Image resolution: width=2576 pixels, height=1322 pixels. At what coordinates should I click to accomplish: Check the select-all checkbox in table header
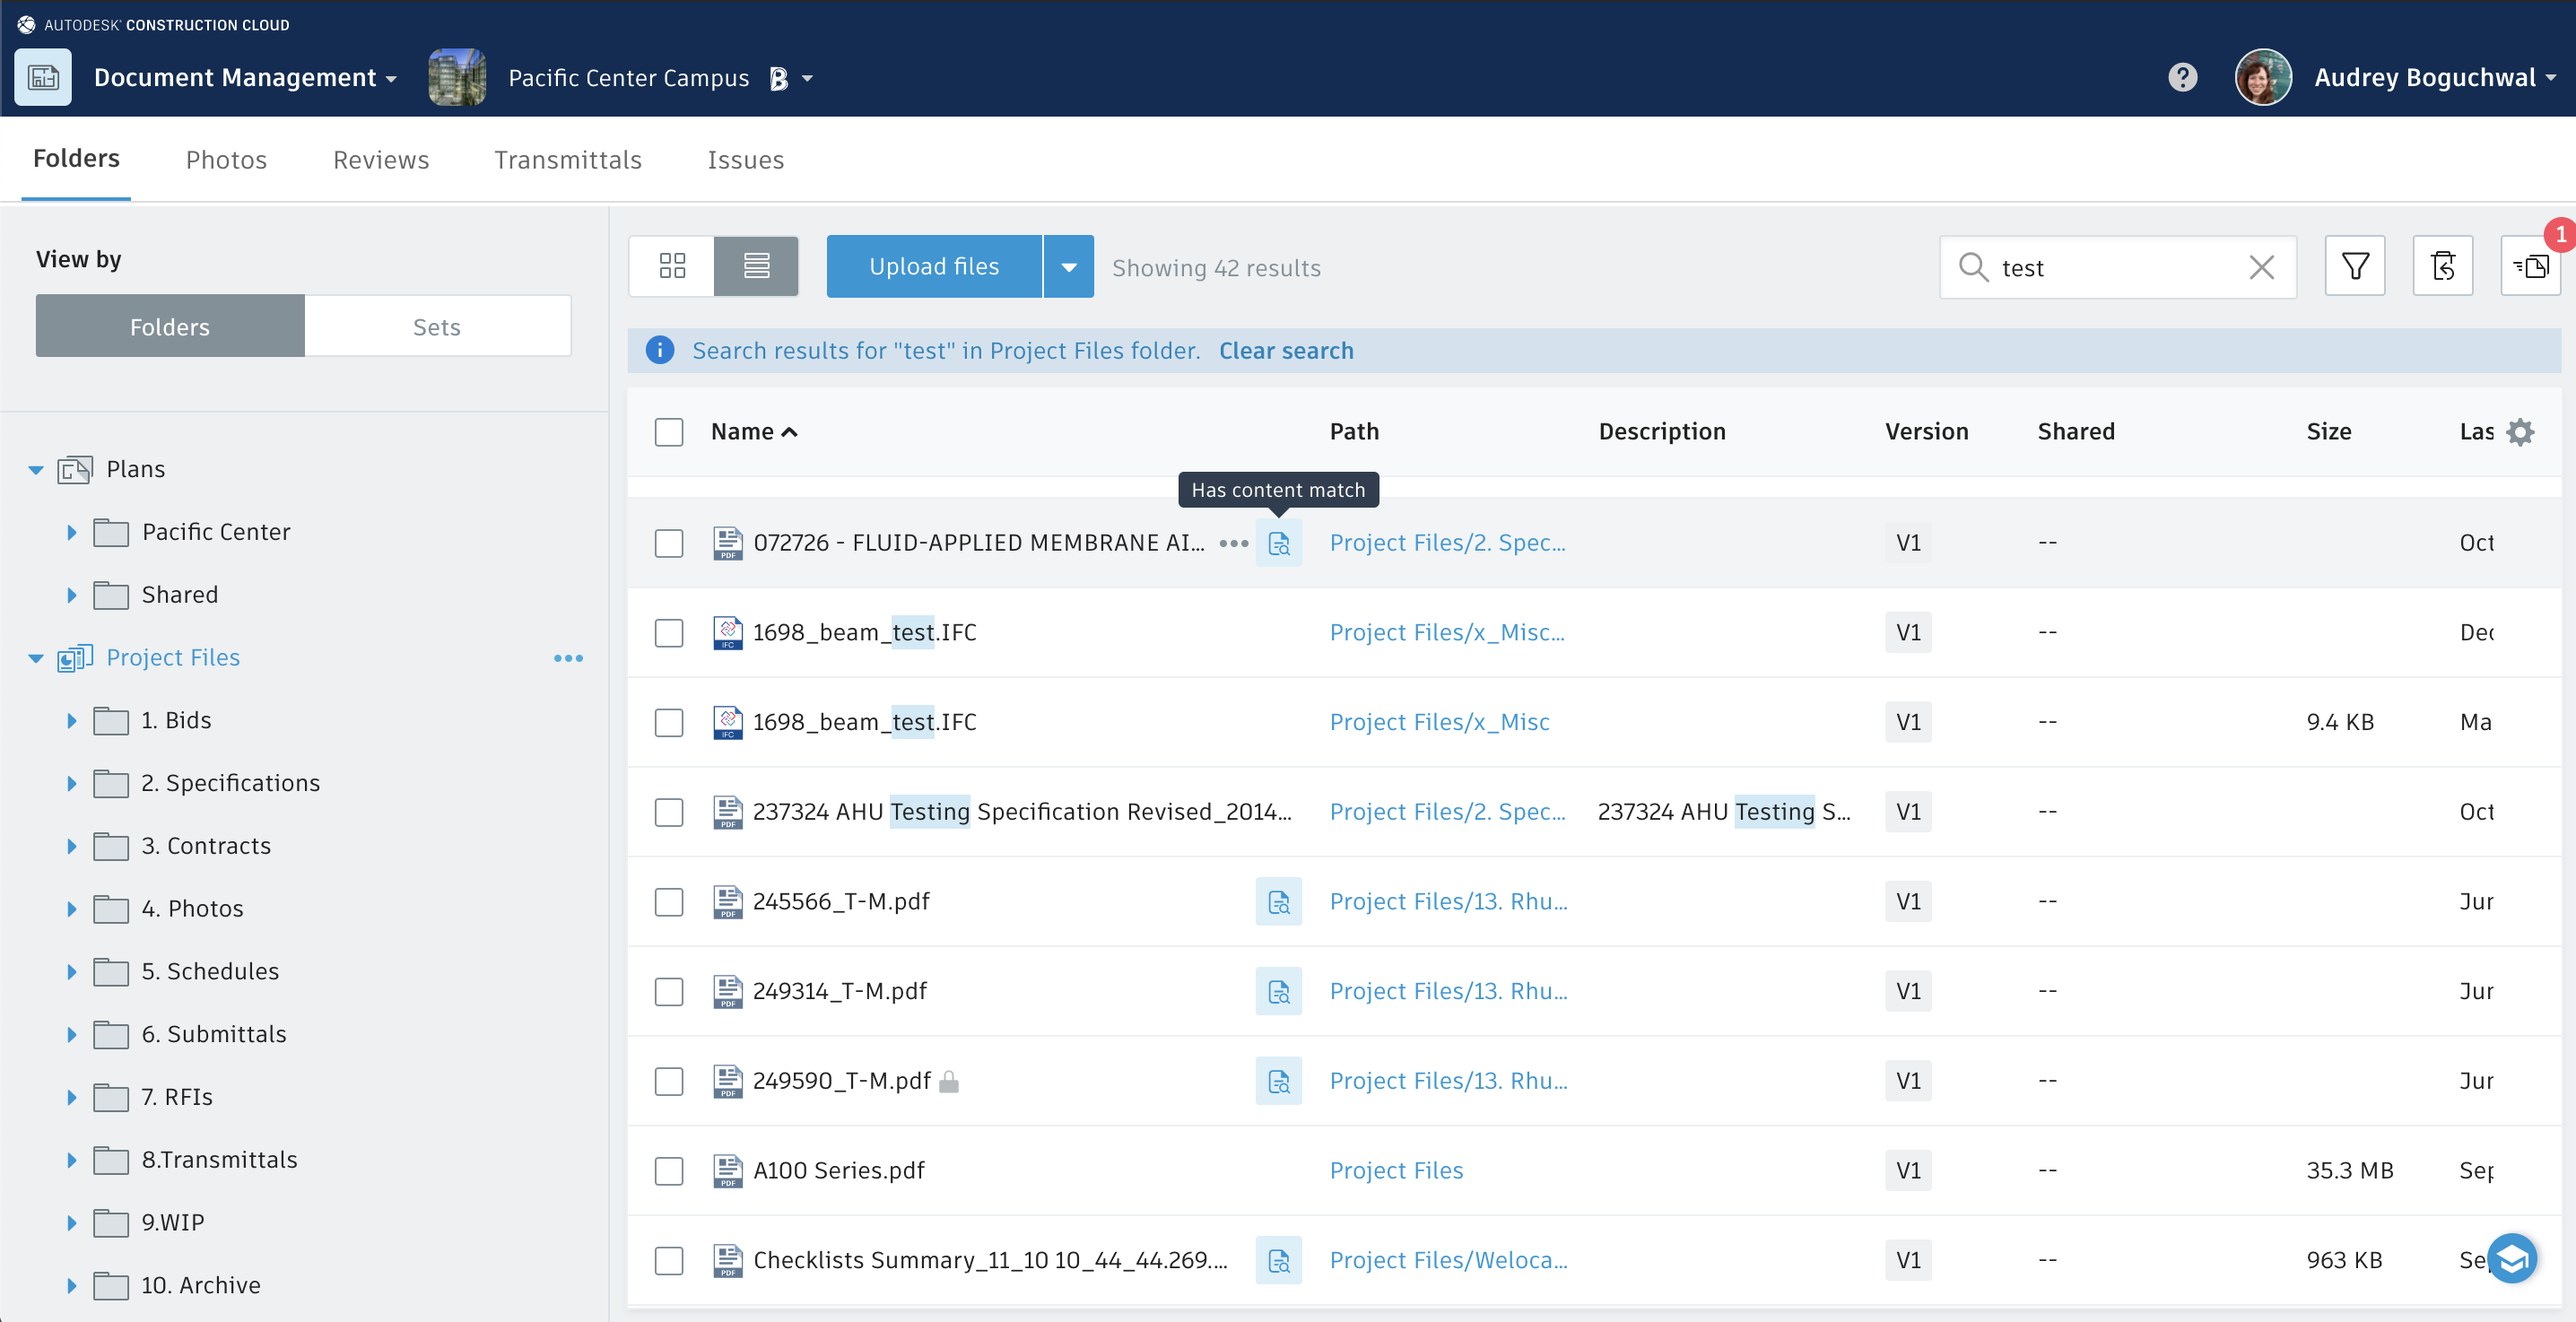tap(669, 431)
